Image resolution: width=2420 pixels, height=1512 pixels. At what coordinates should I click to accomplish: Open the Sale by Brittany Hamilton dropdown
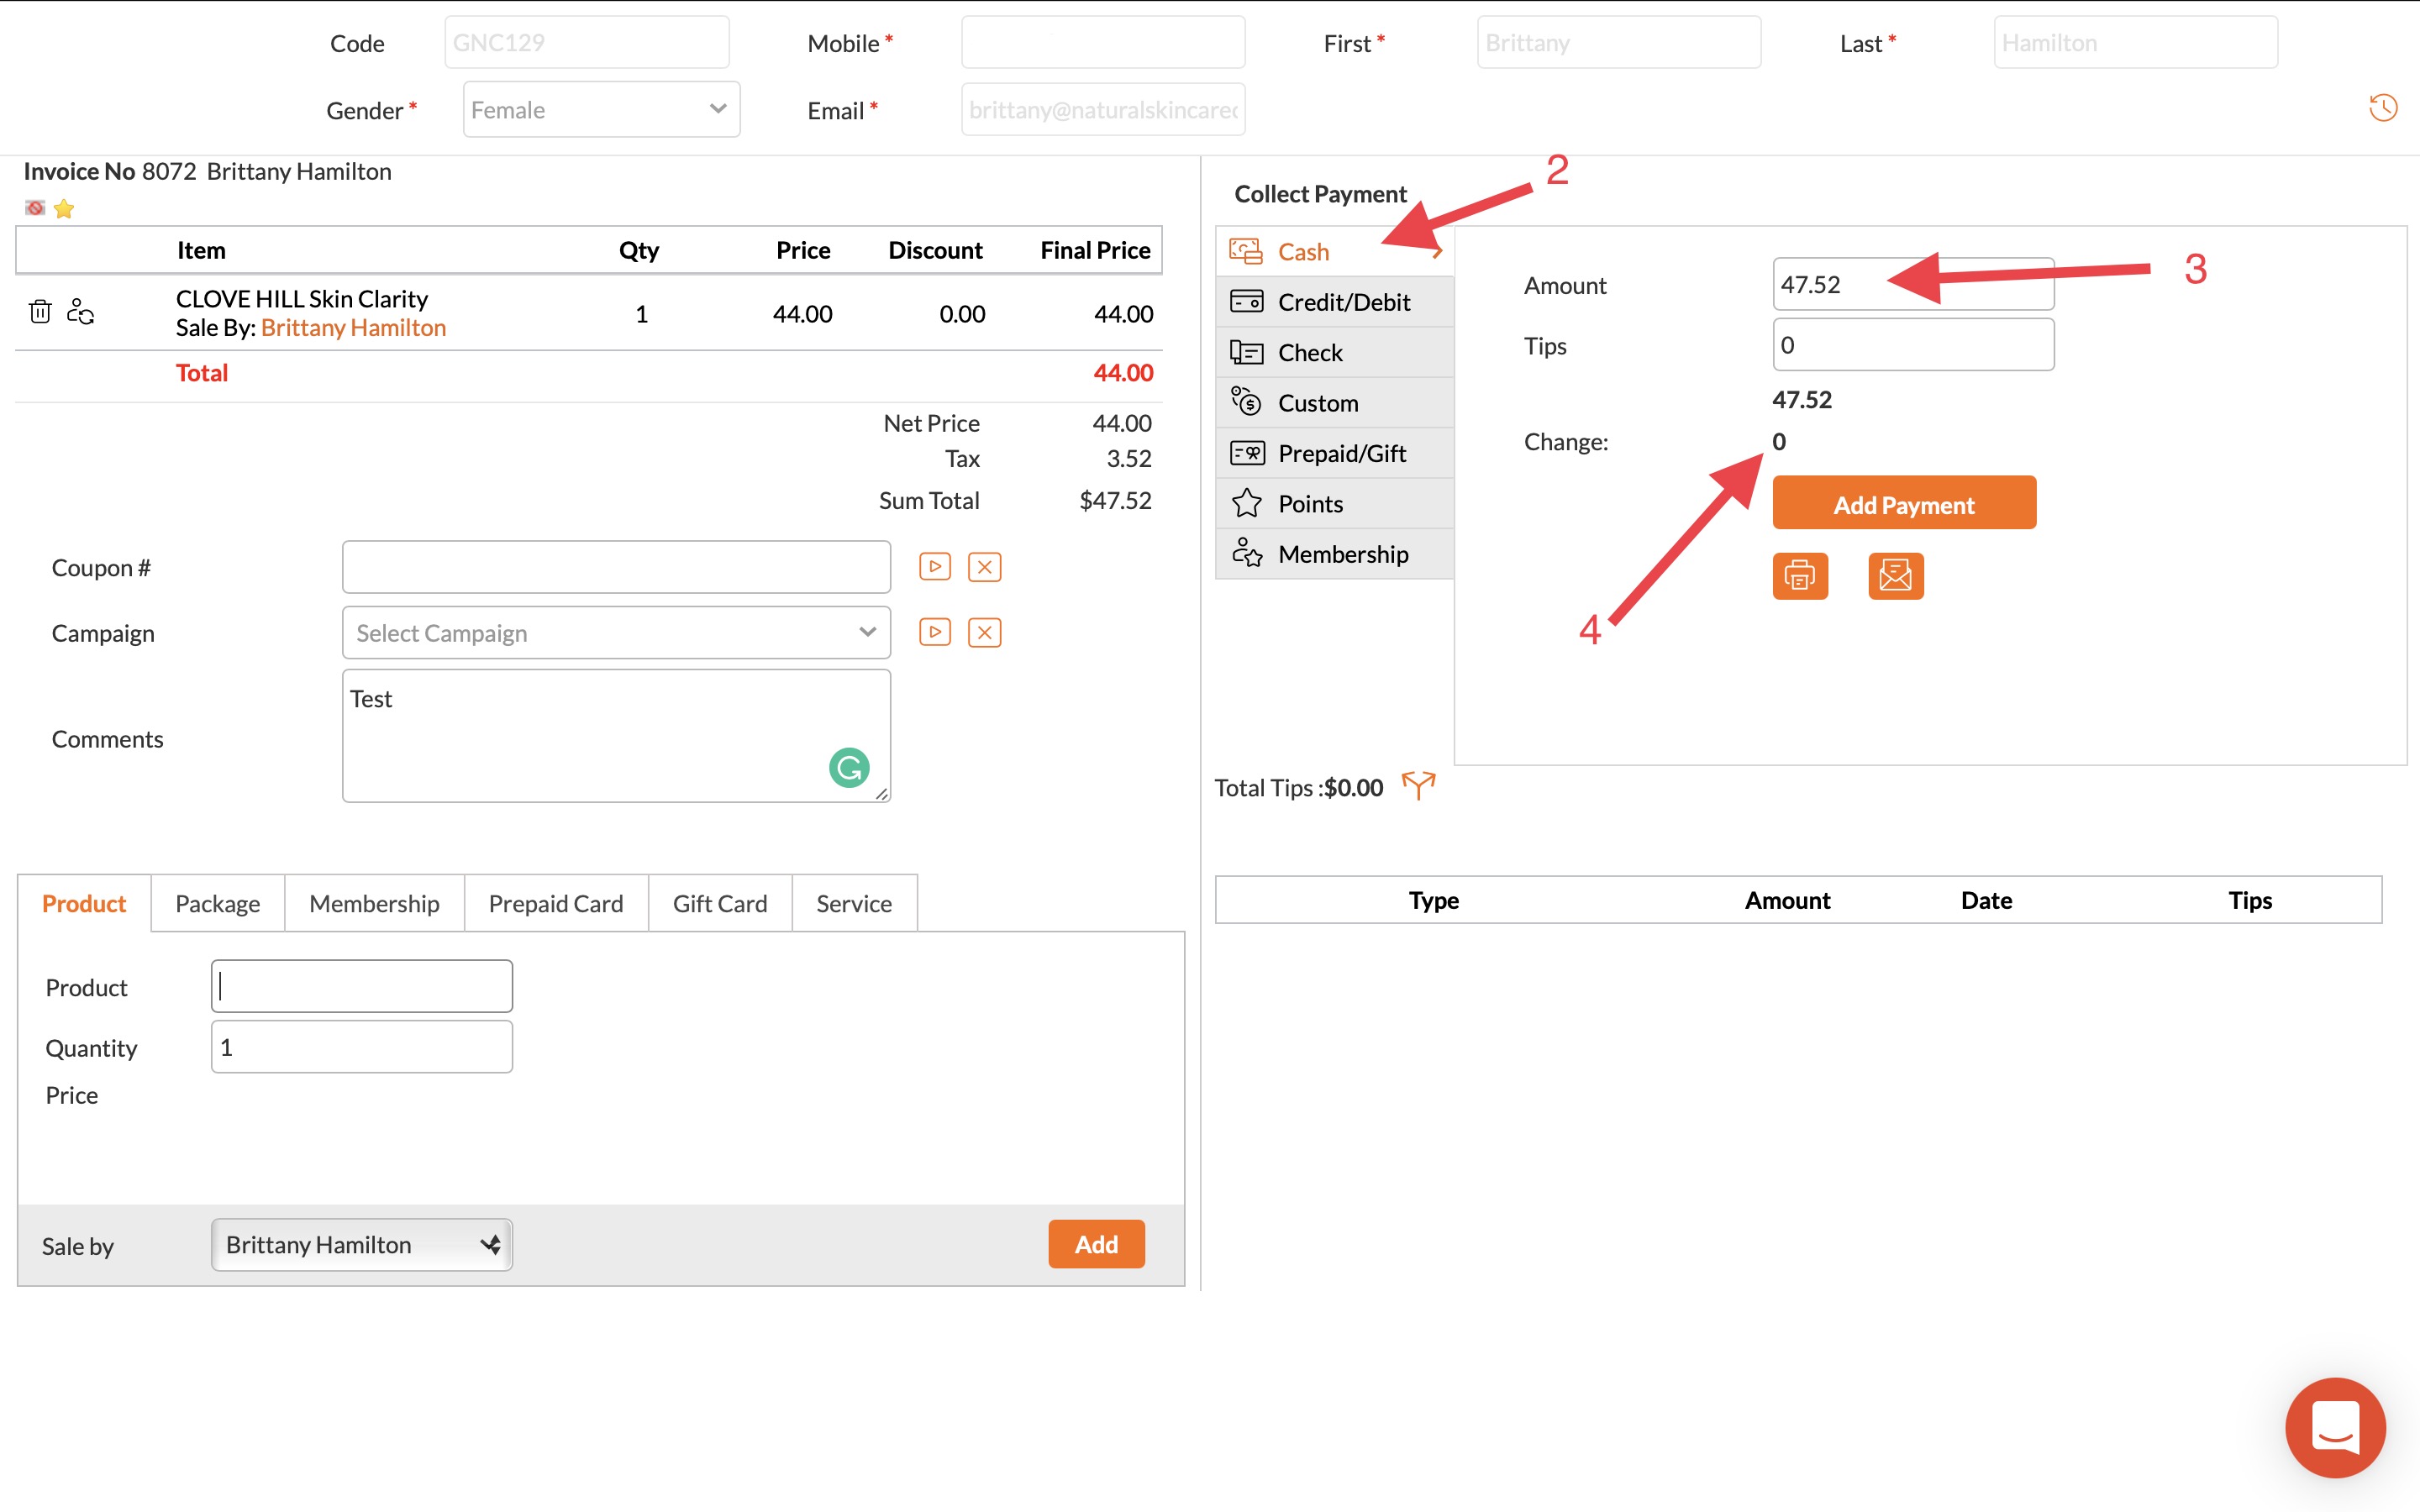[362, 1245]
